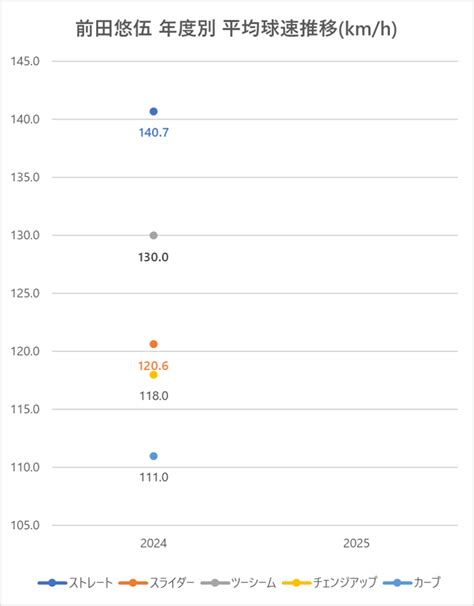Image resolution: width=474 pixels, height=606 pixels.
Task: Click the yellow チェンジアップ data point marker
Action: (x=153, y=374)
